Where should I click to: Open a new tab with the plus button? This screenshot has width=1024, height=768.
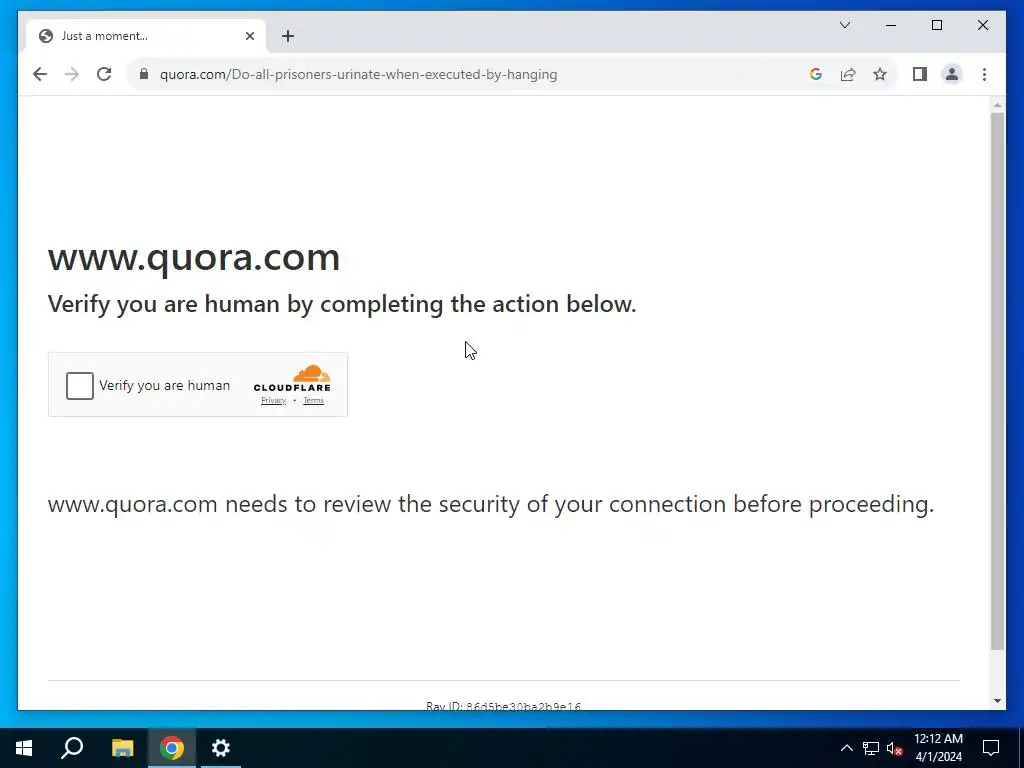coord(288,36)
